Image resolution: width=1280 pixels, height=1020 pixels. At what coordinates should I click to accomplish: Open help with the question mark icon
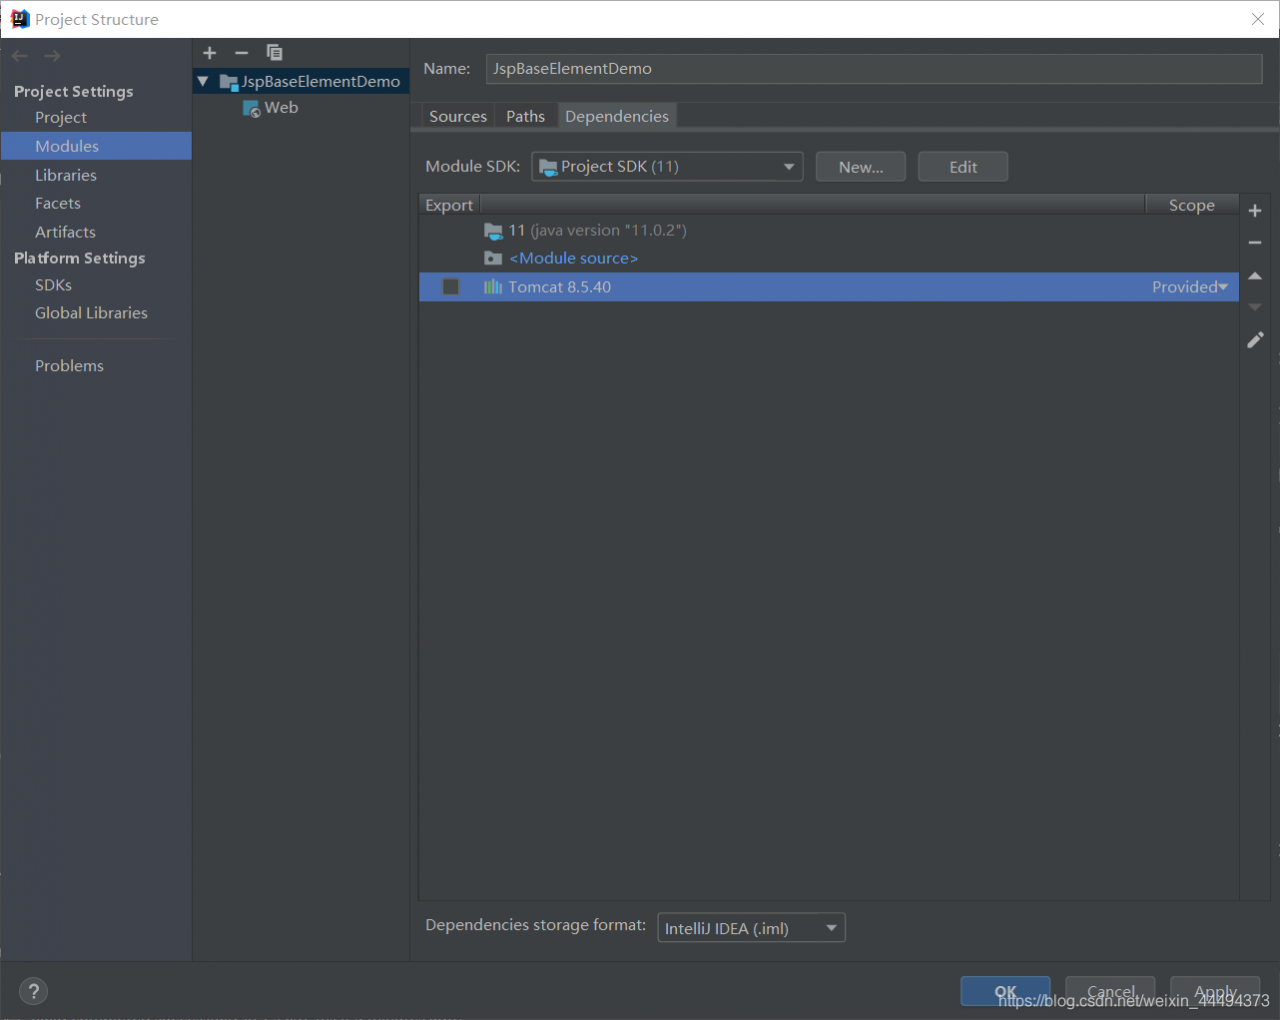pyautogui.click(x=33, y=991)
